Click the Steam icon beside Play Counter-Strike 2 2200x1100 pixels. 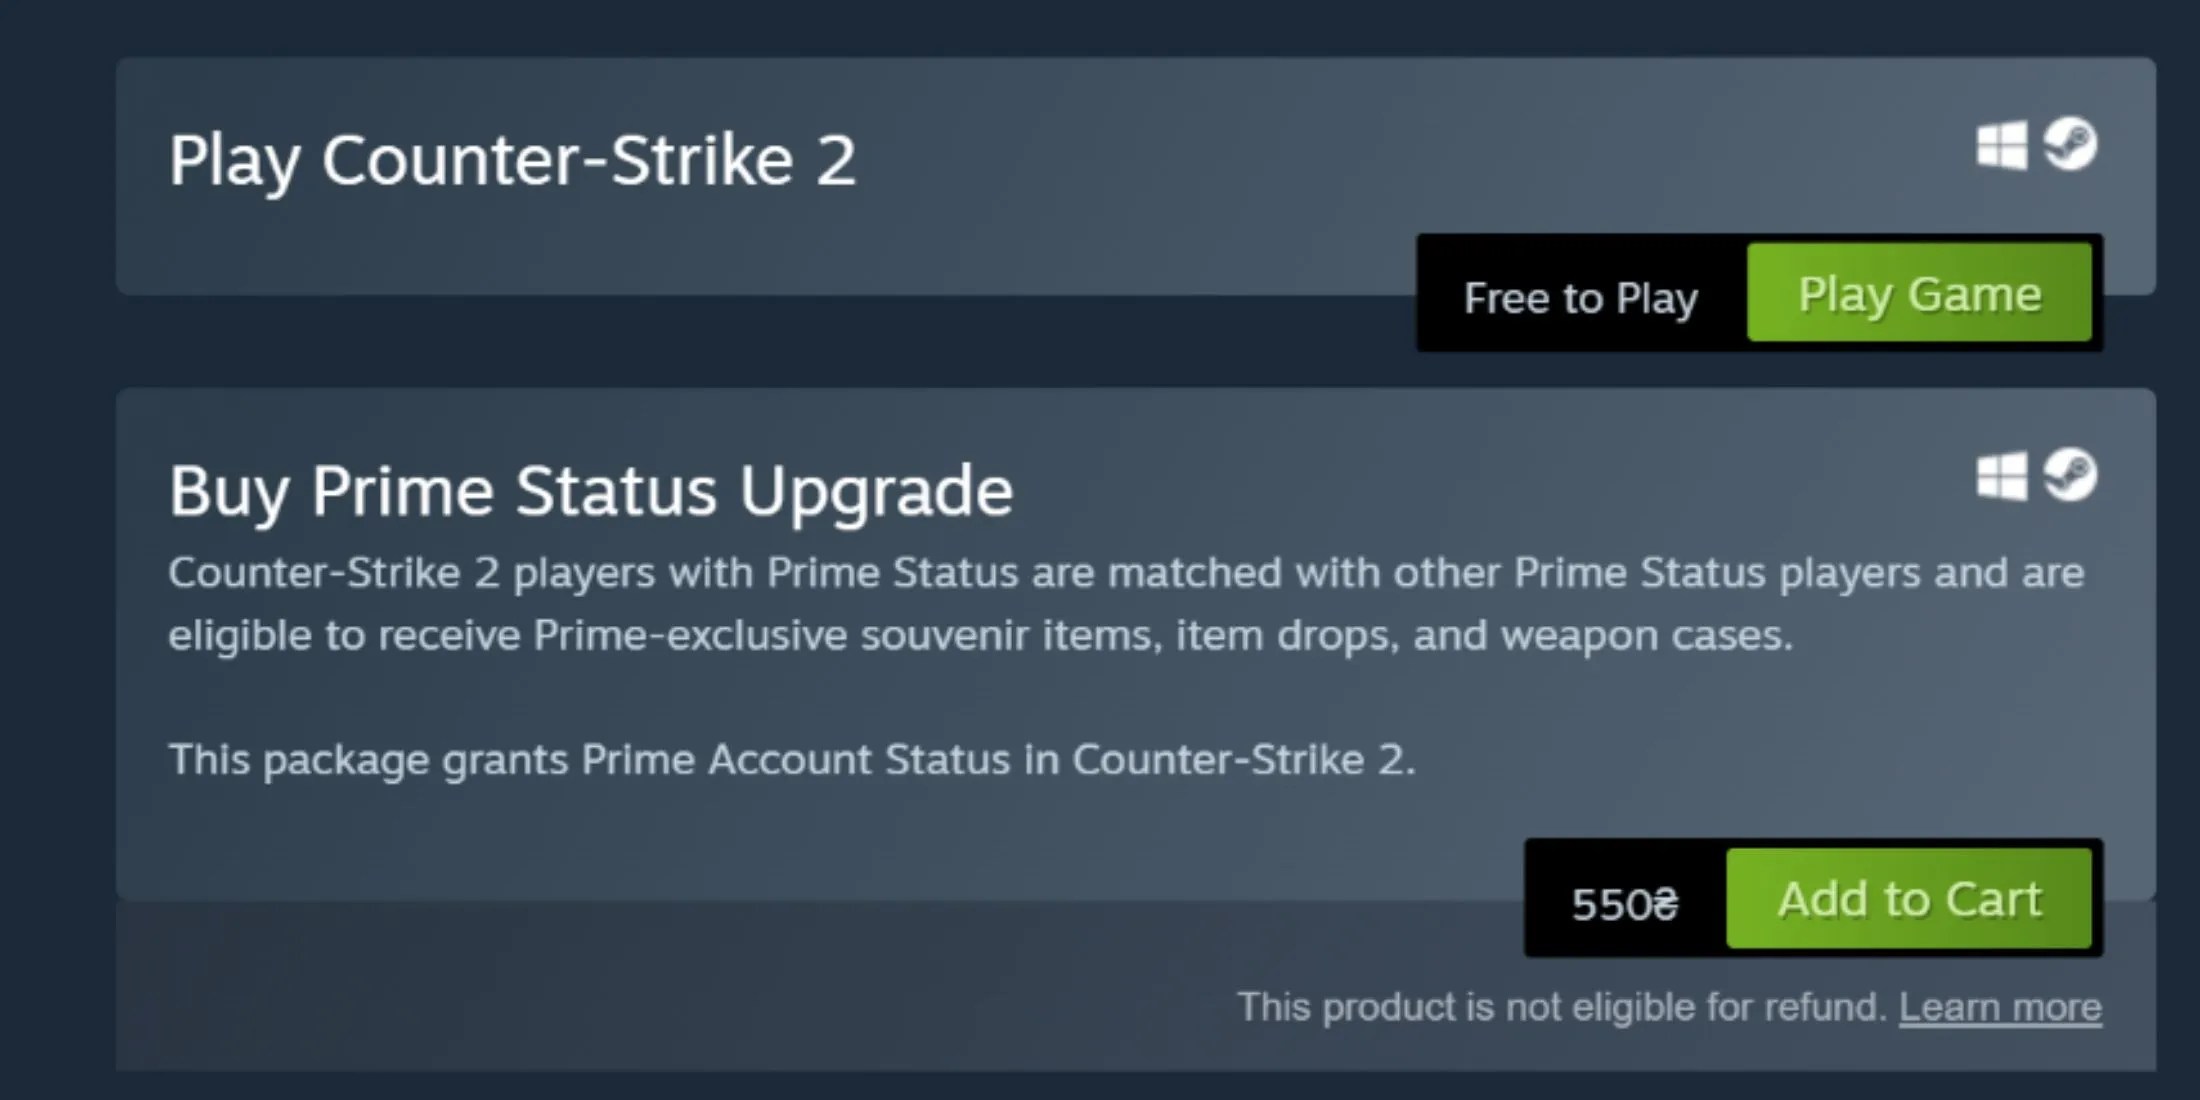tap(2070, 145)
